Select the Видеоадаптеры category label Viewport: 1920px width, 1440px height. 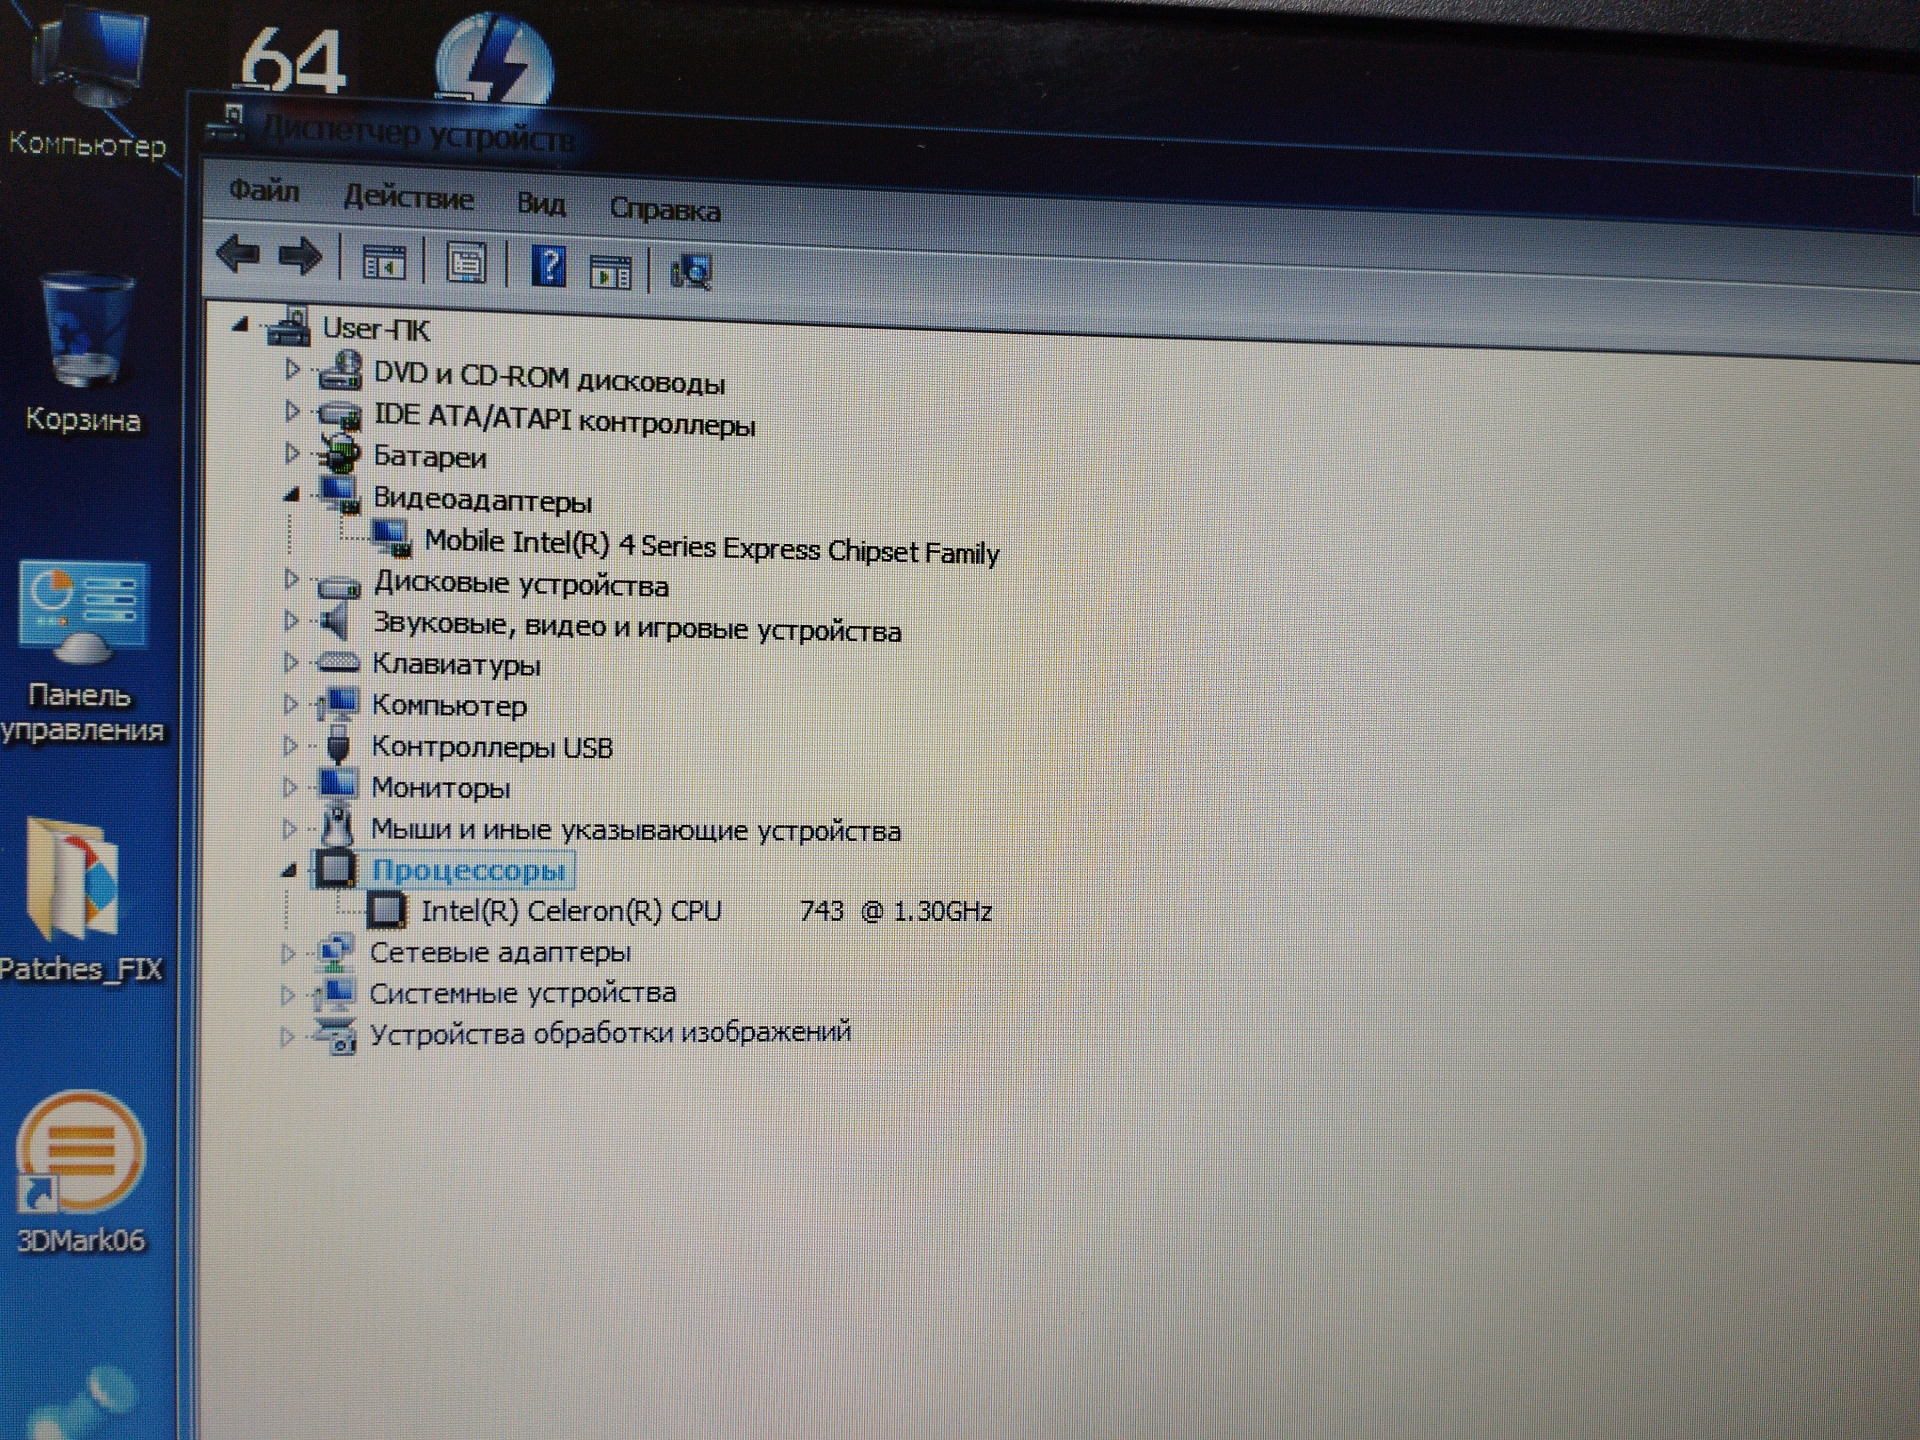pyautogui.click(x=482, y=499)
